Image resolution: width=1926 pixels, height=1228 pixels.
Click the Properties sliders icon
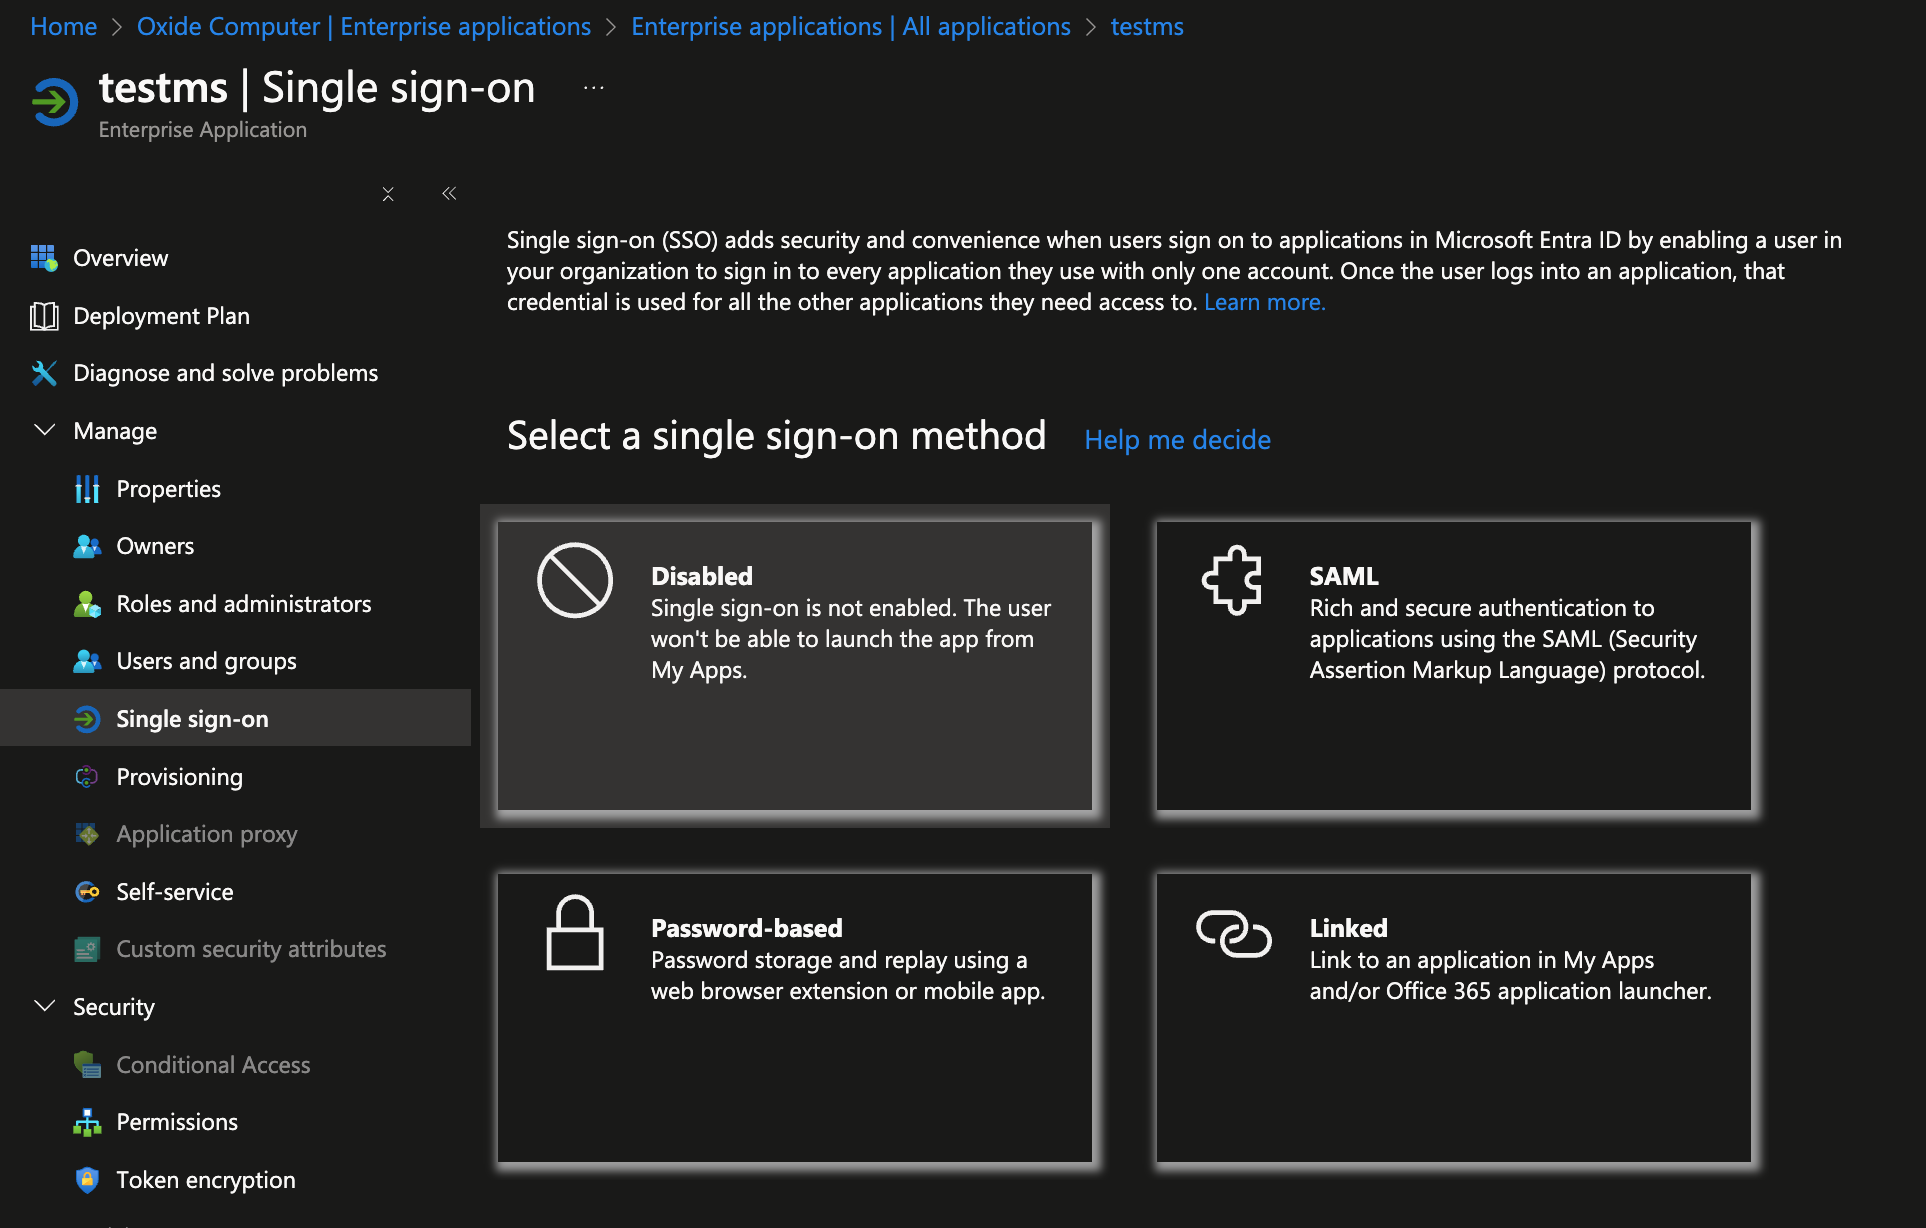(x=87, y=489)
